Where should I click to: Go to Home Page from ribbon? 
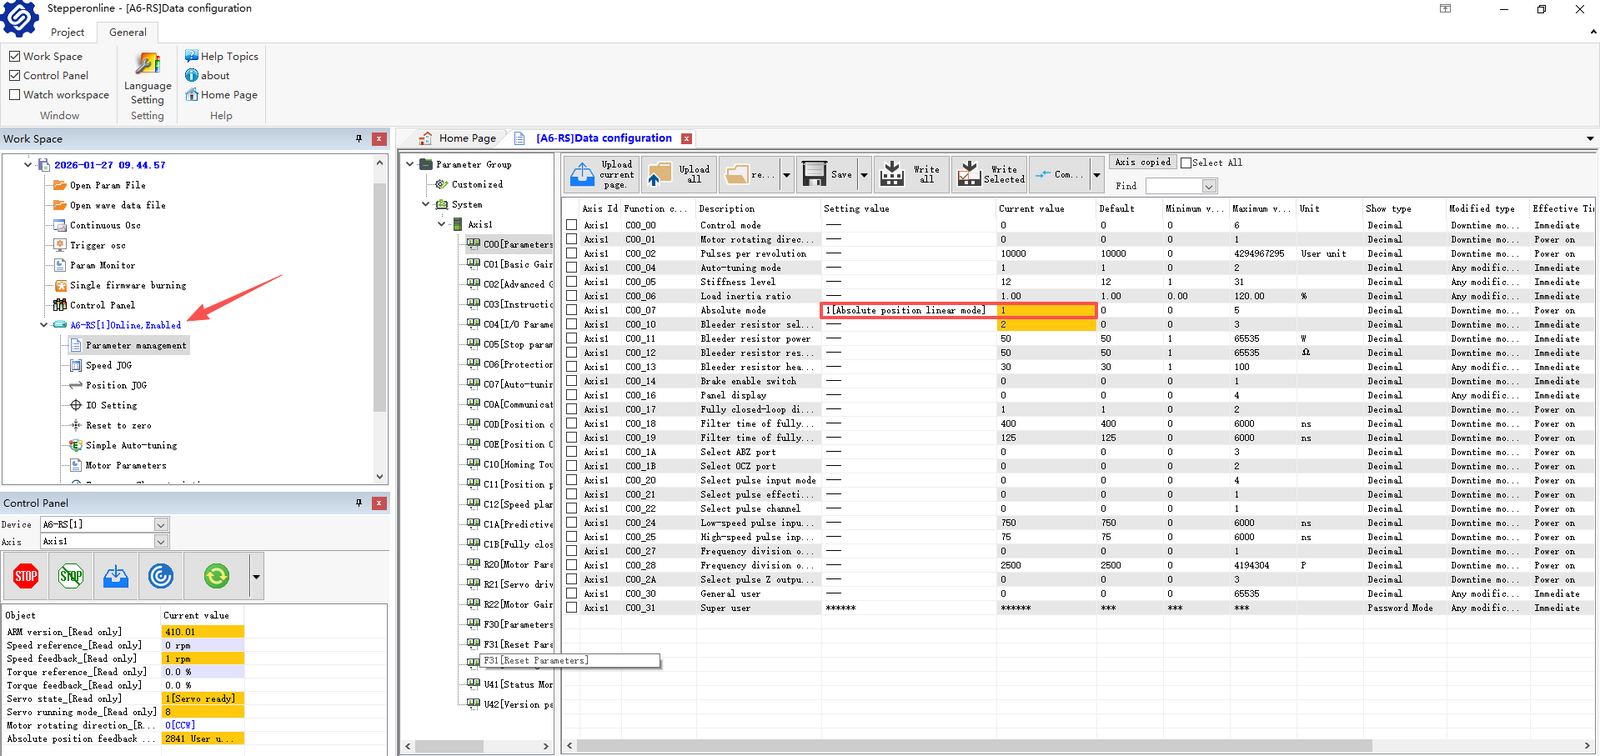(x=221, y=95)
